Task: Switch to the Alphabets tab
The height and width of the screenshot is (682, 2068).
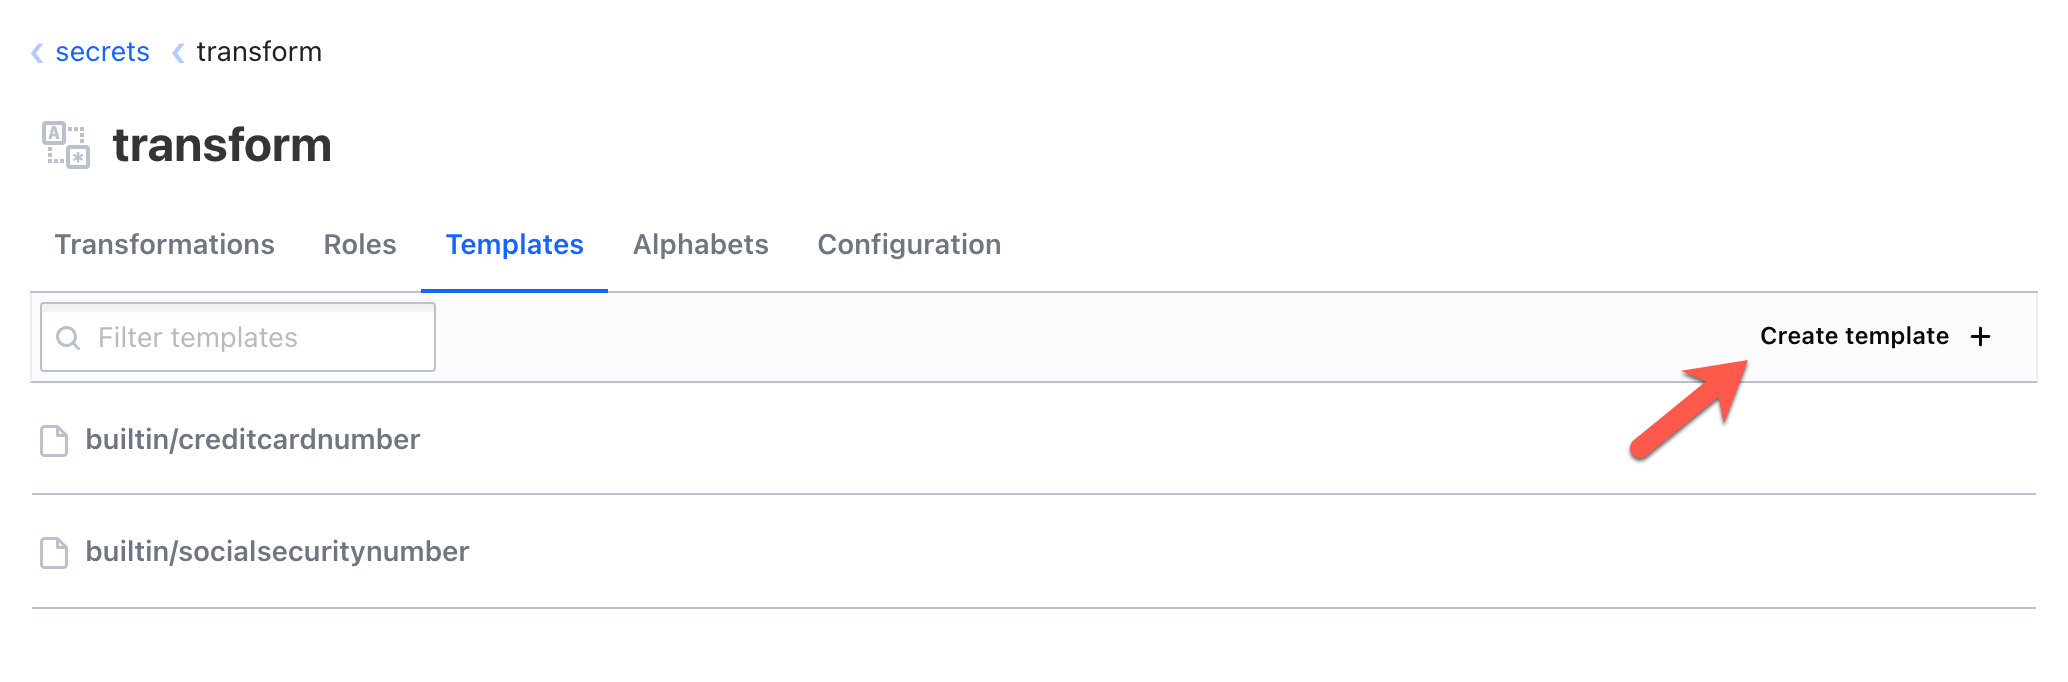Action: click(x=700, y=245)
